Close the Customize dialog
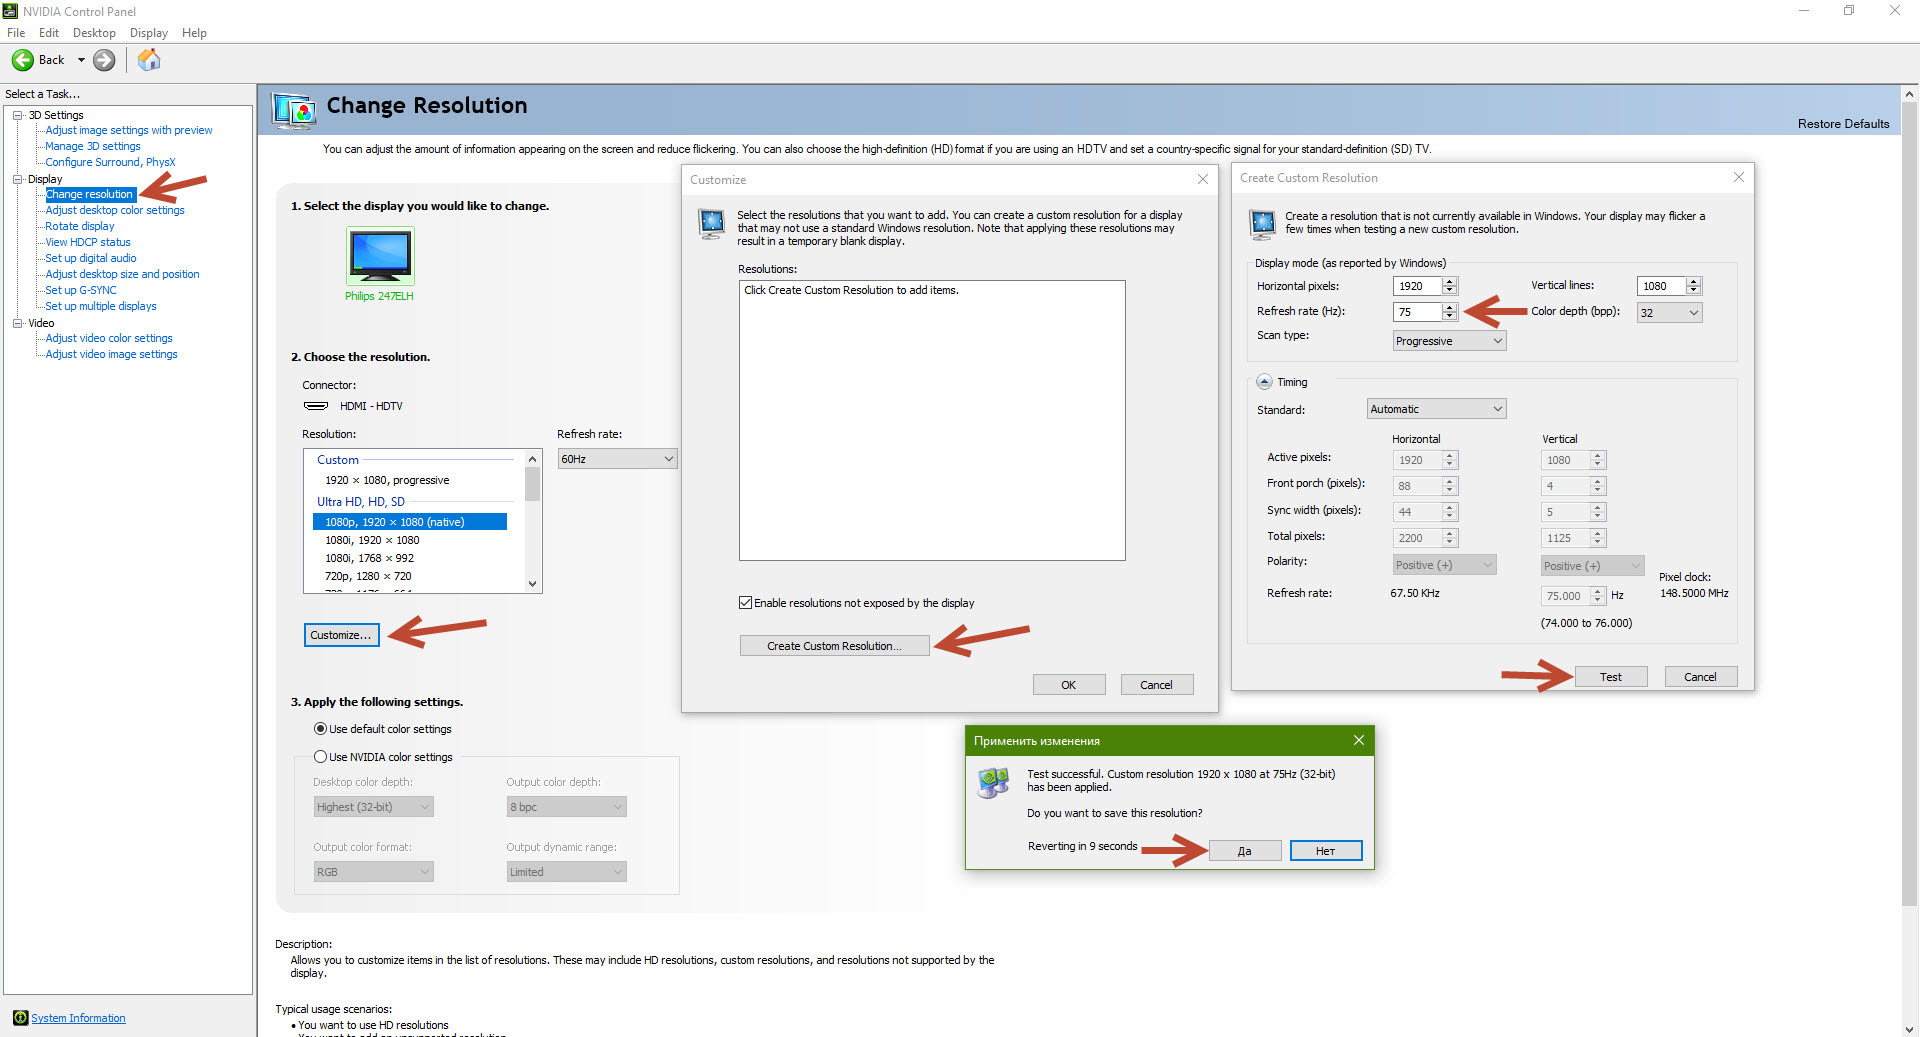 coord(1203,179)
